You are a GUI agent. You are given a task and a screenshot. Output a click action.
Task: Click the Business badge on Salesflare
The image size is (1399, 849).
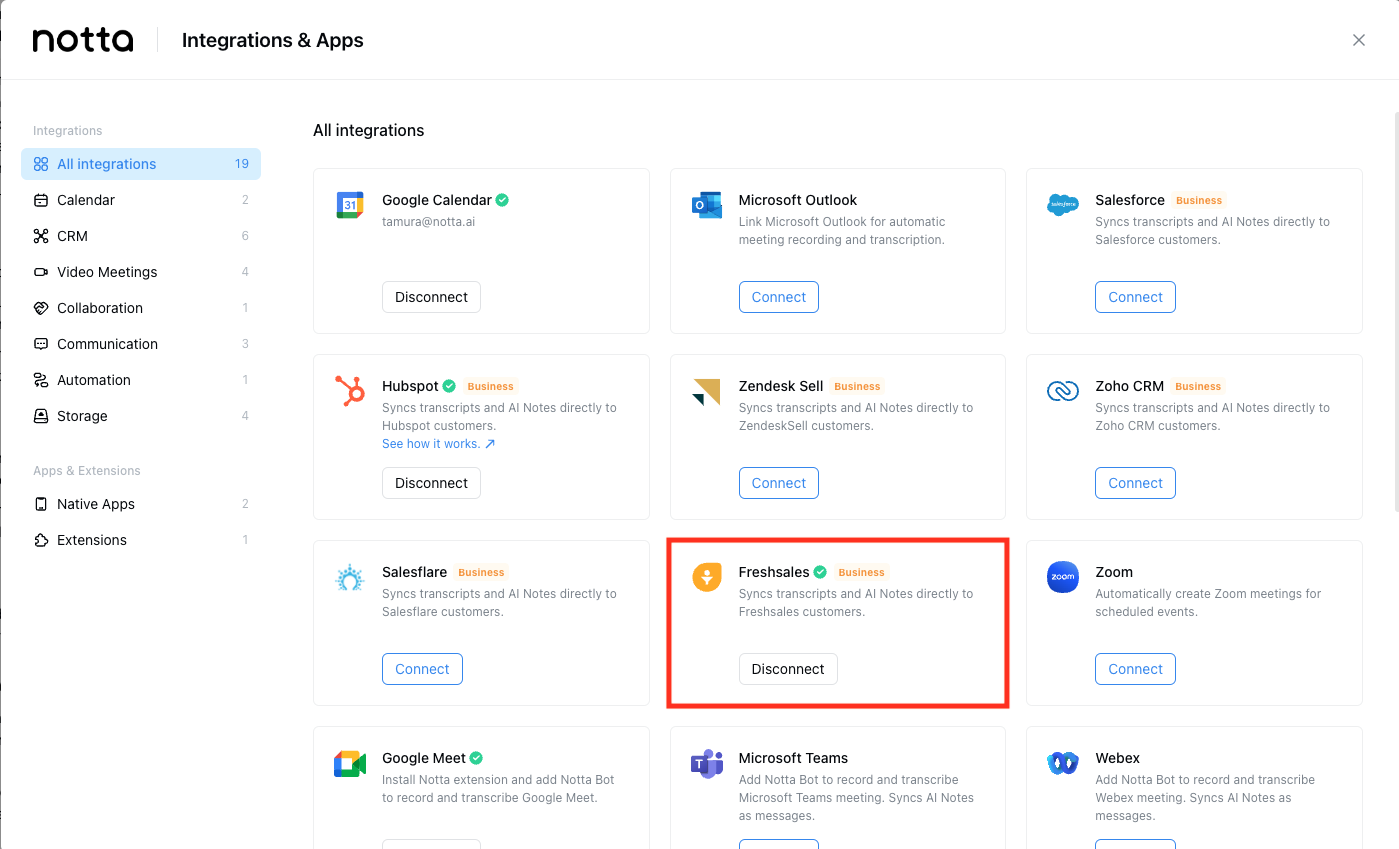[481, 572]
